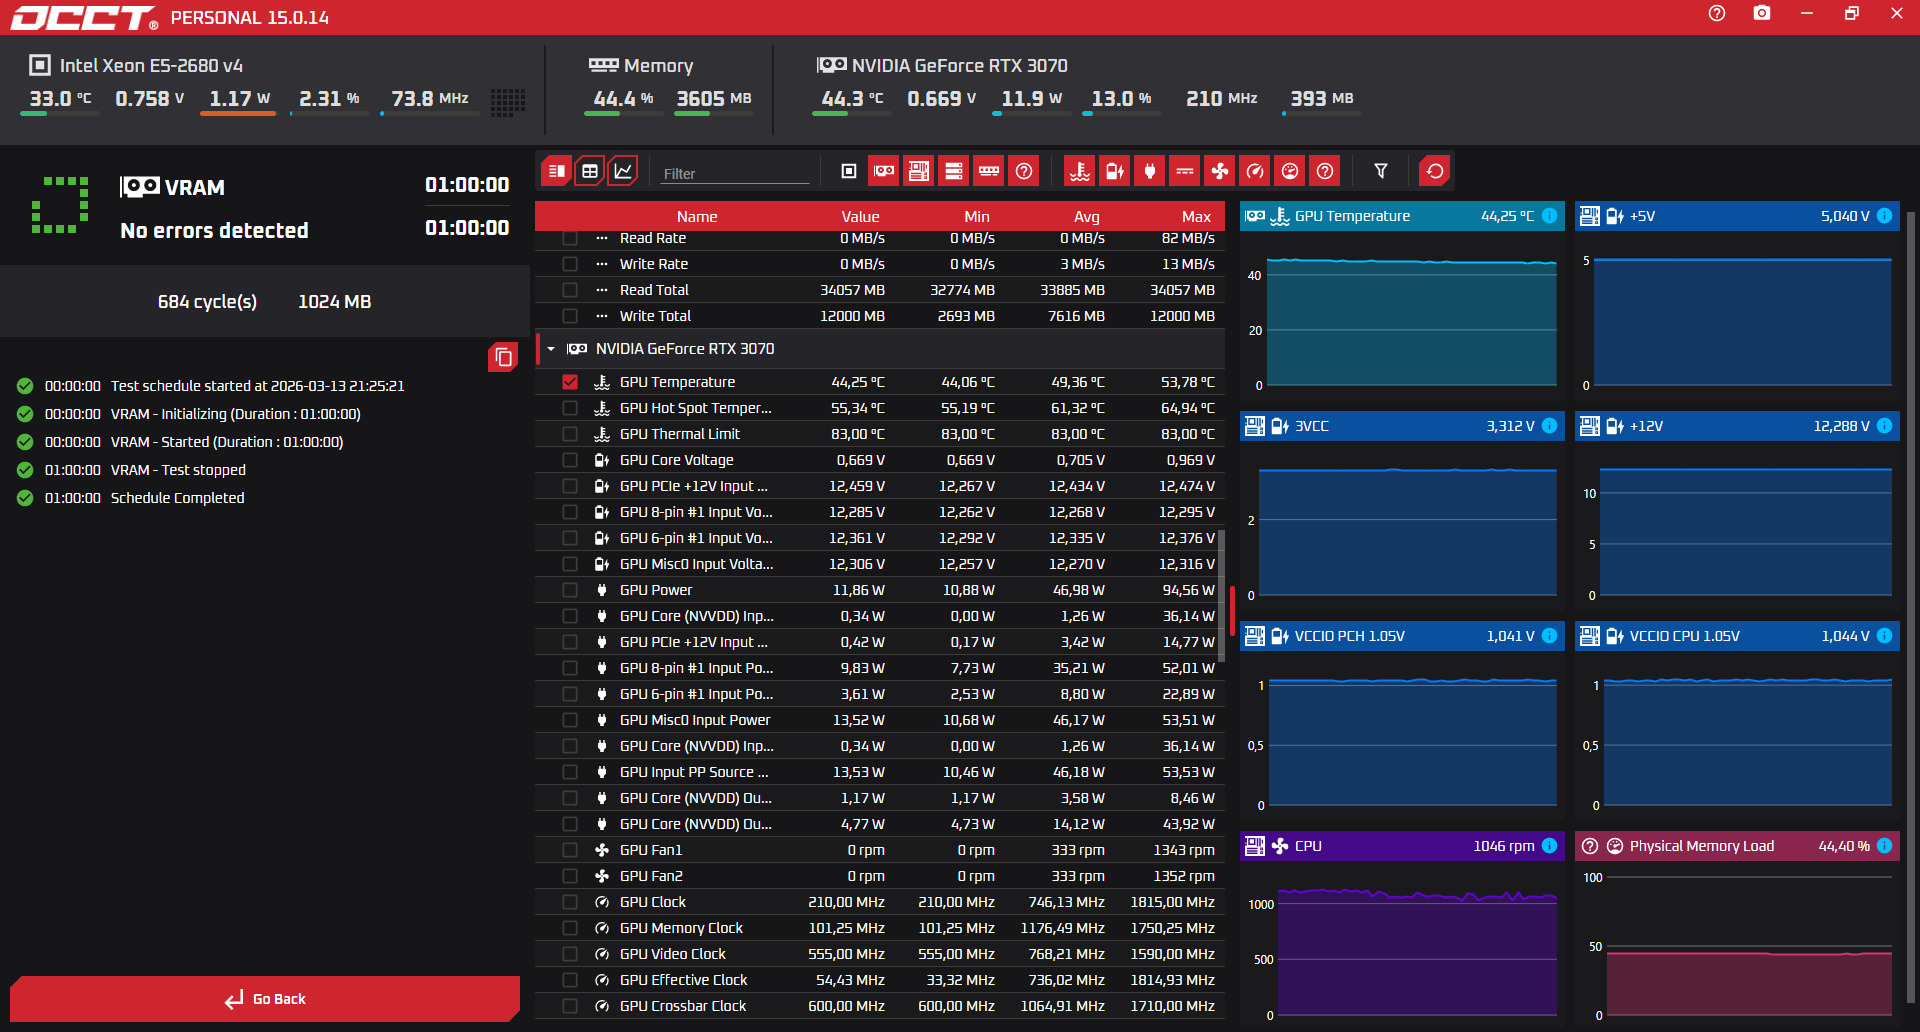Sort by the Min column header
The image size is (1920, 1032).
click(x=977, y=217)
